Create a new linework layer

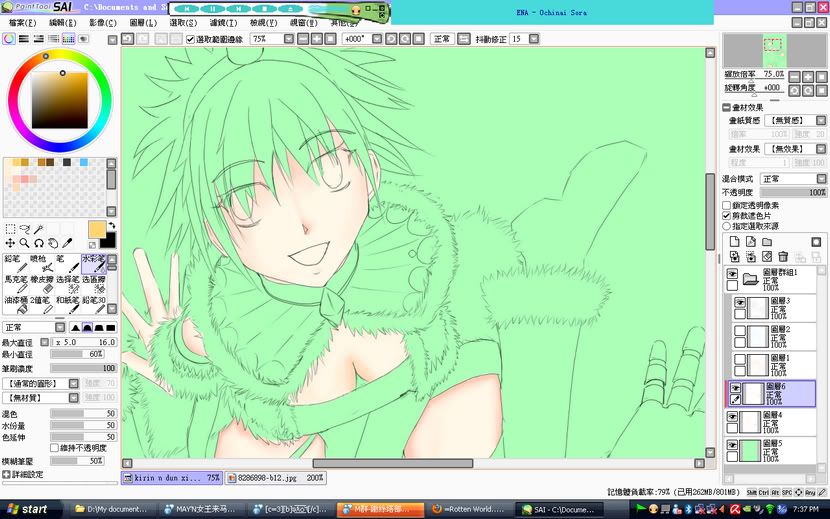751,242
